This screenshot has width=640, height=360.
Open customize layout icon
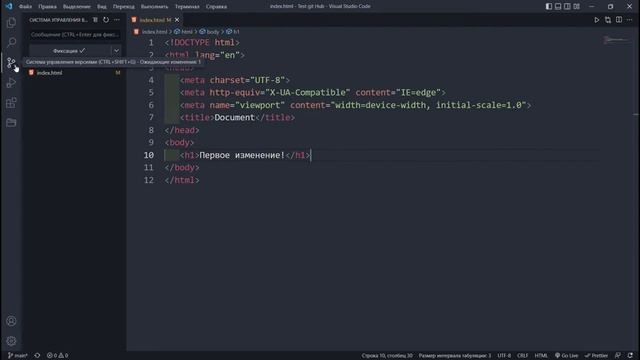pyautogui.click(x=576, y=6)
